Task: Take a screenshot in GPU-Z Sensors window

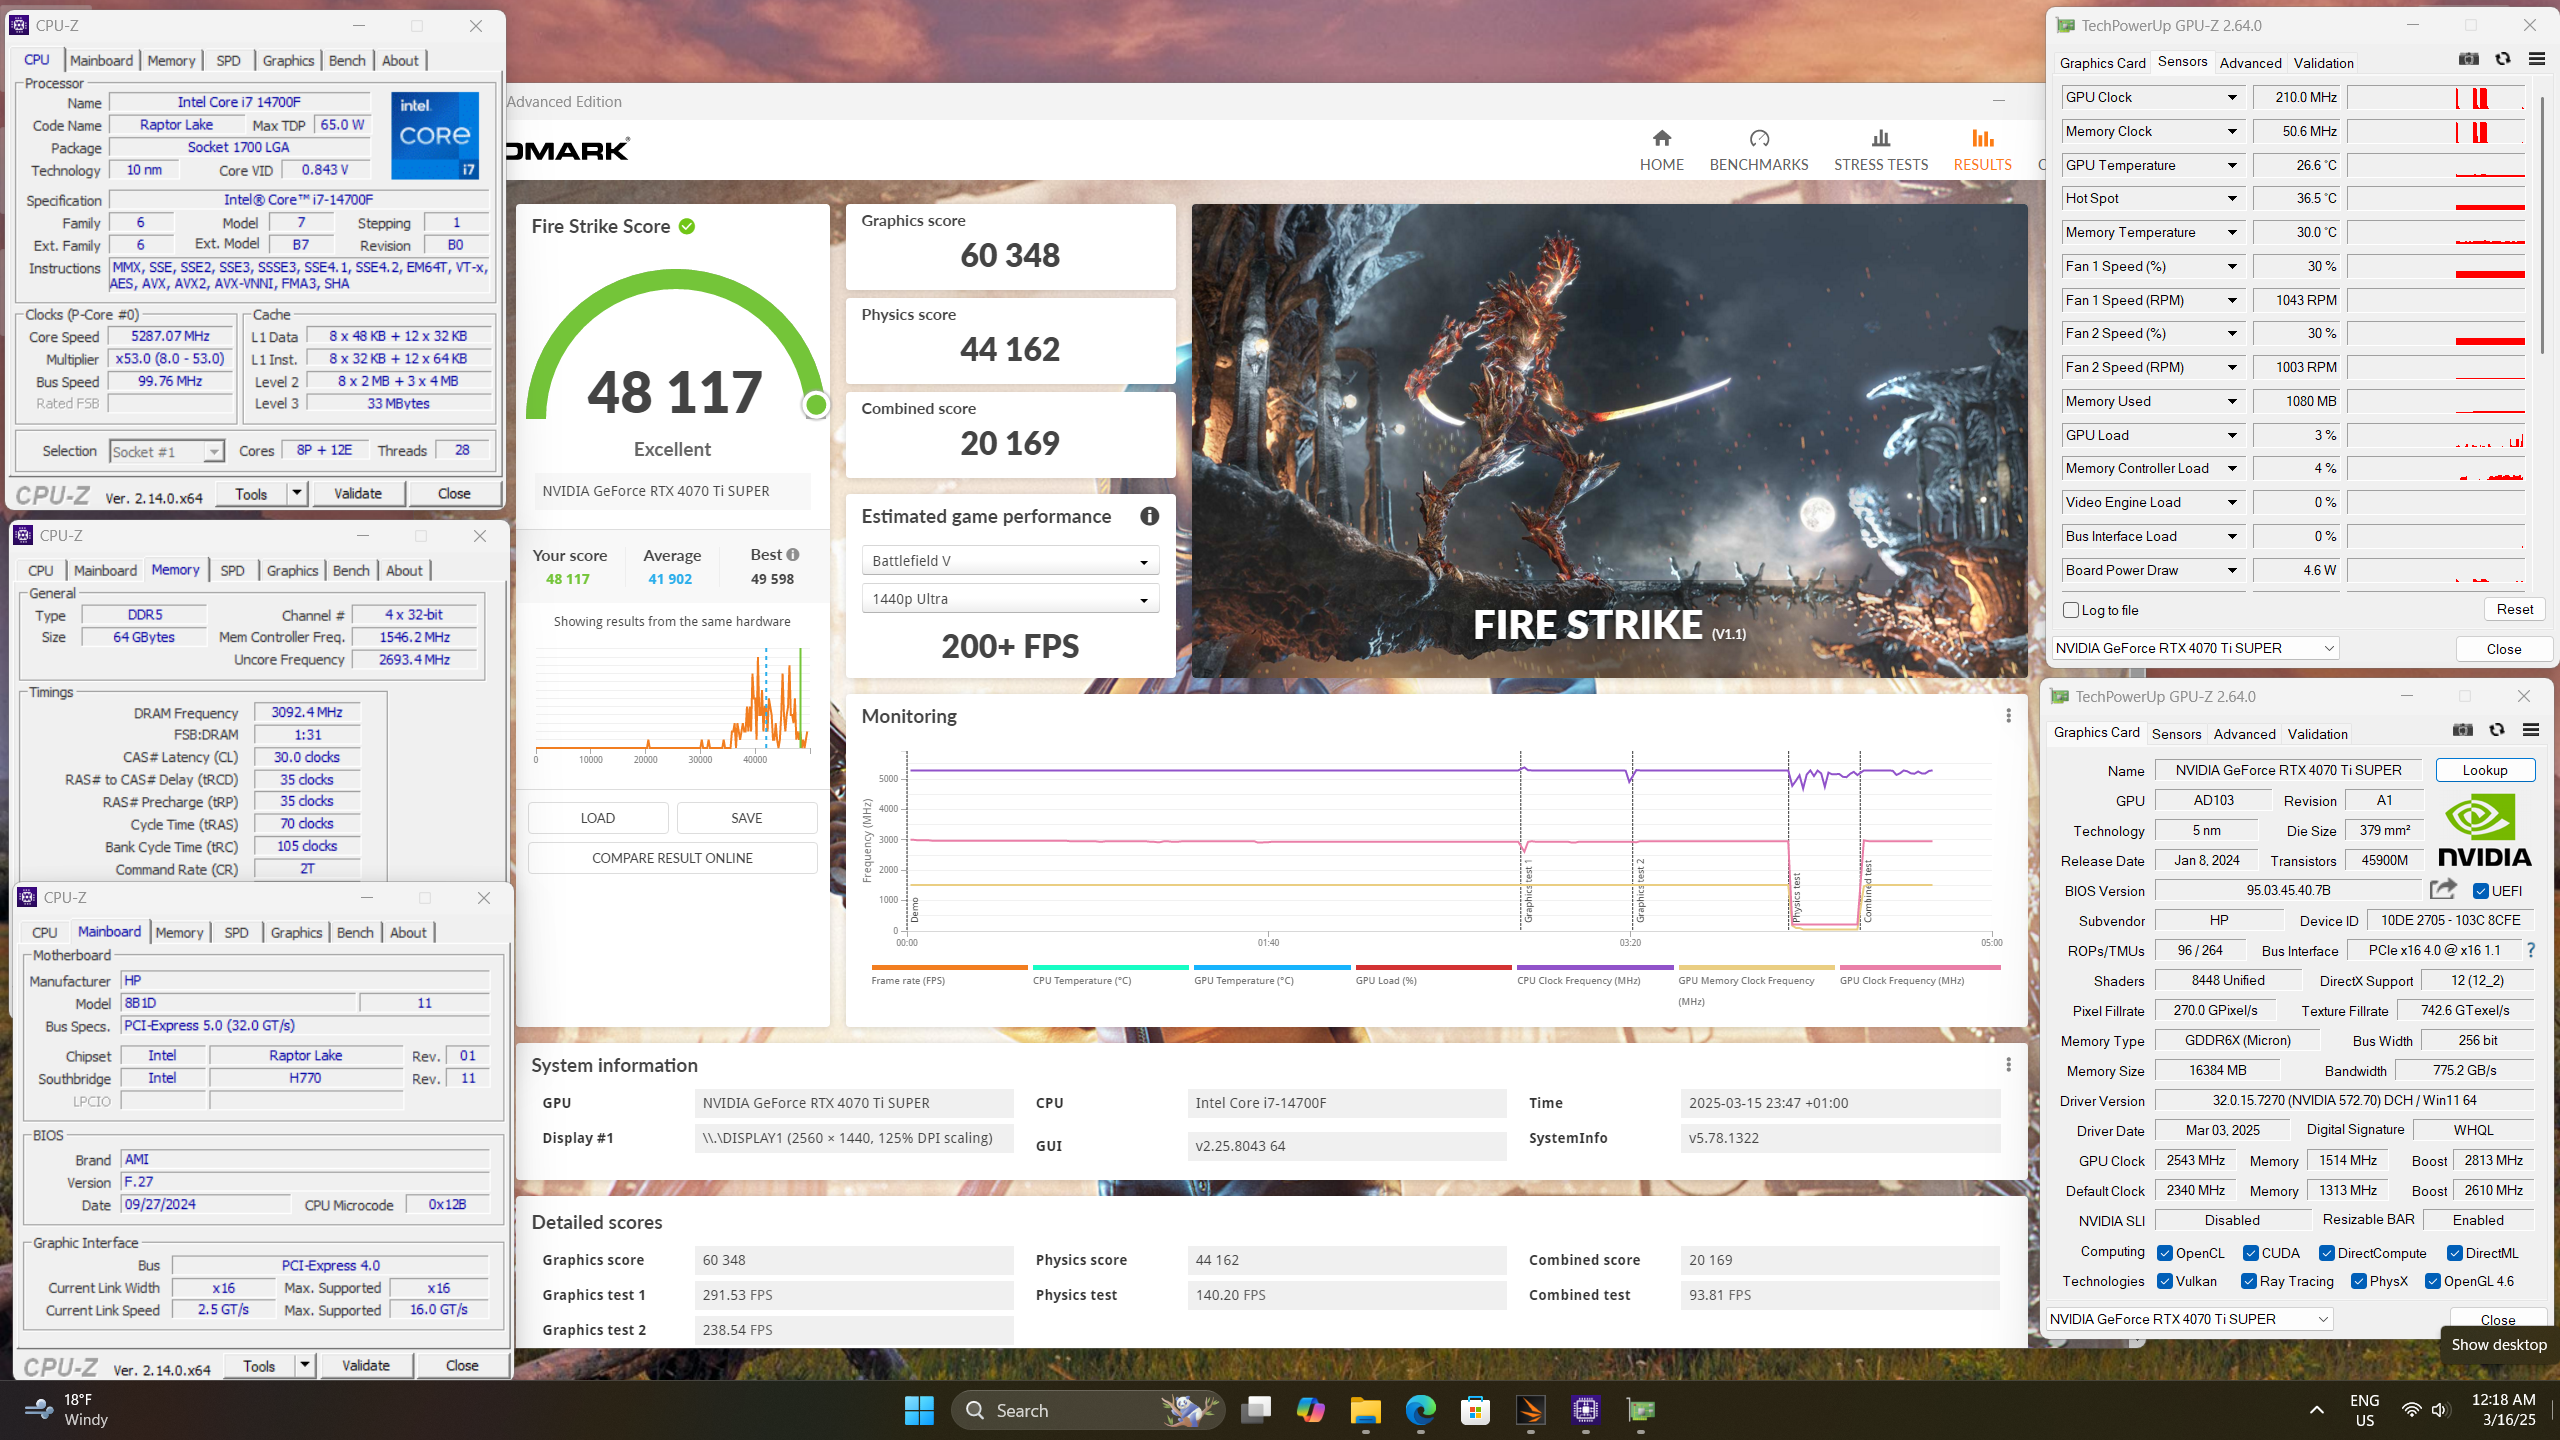Action: (2468, 59)
